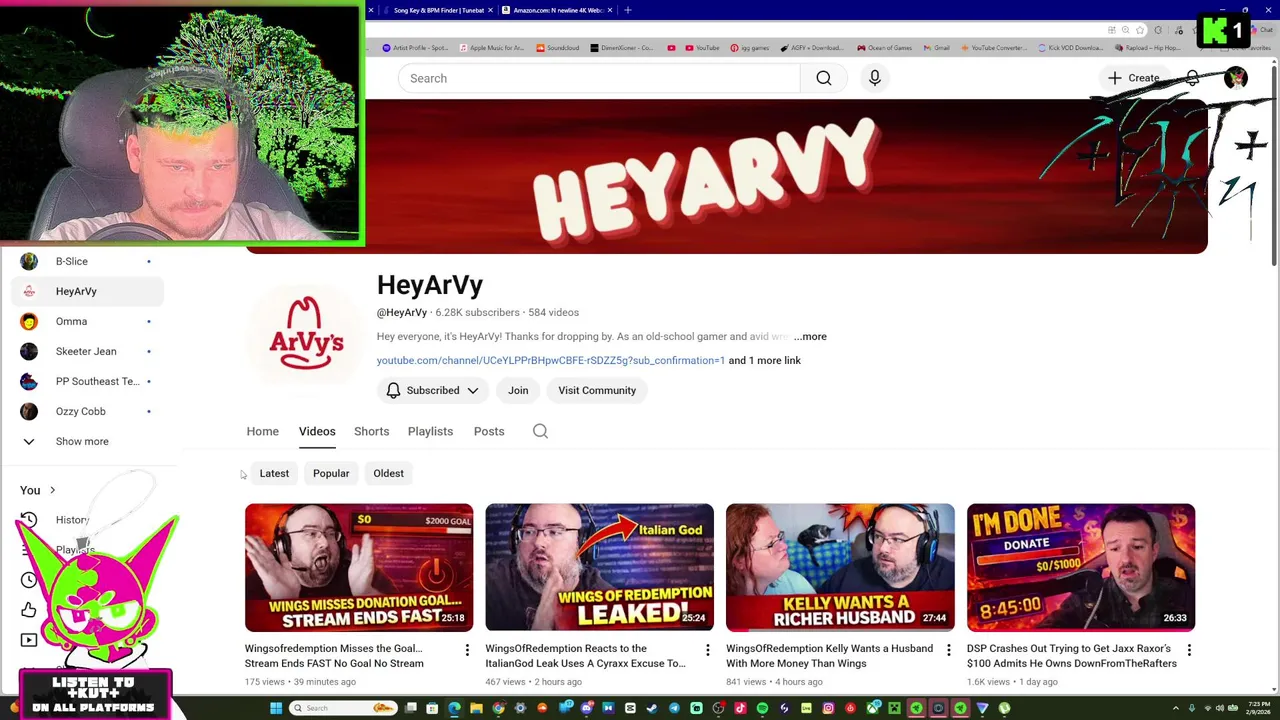Open the Soundcloud bookmark
Screen dimensions: 1280x720
click(558, 48)
